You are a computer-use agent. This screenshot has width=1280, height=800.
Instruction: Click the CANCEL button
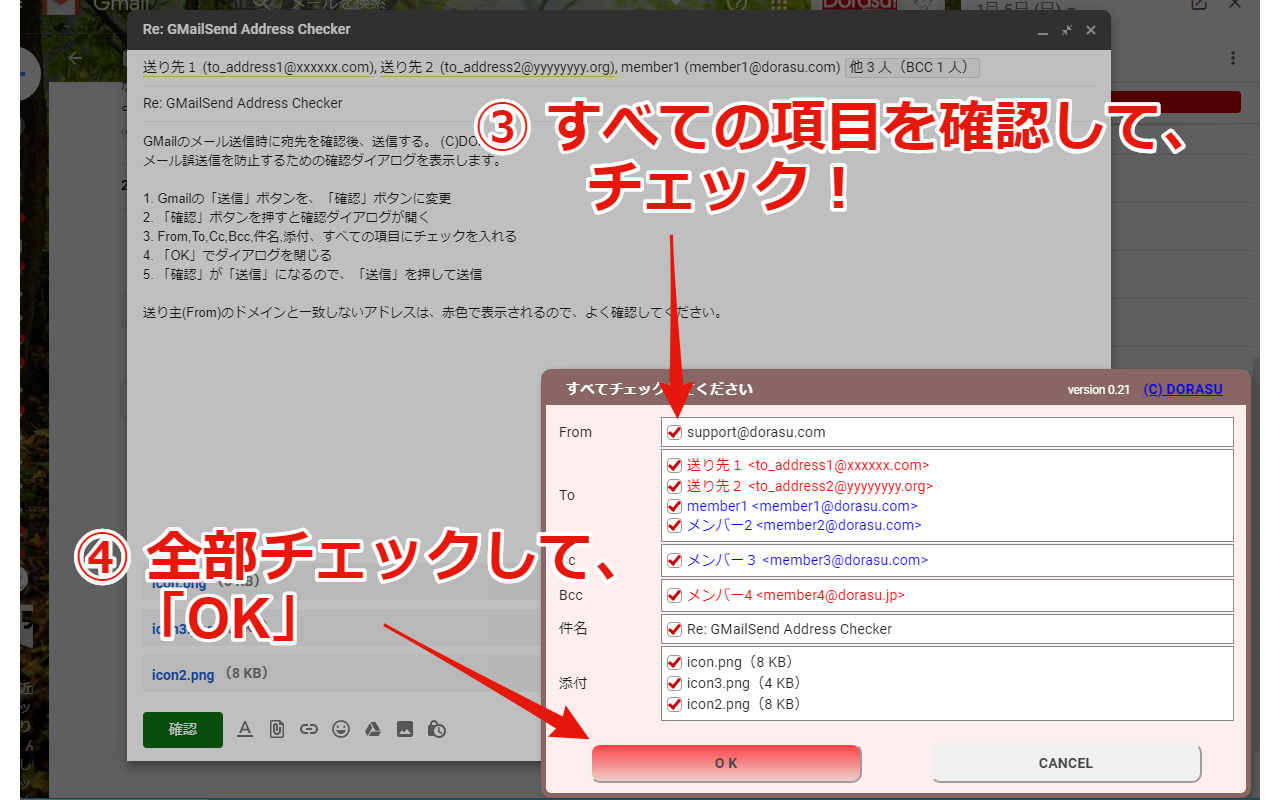[x=1066, y=763]
